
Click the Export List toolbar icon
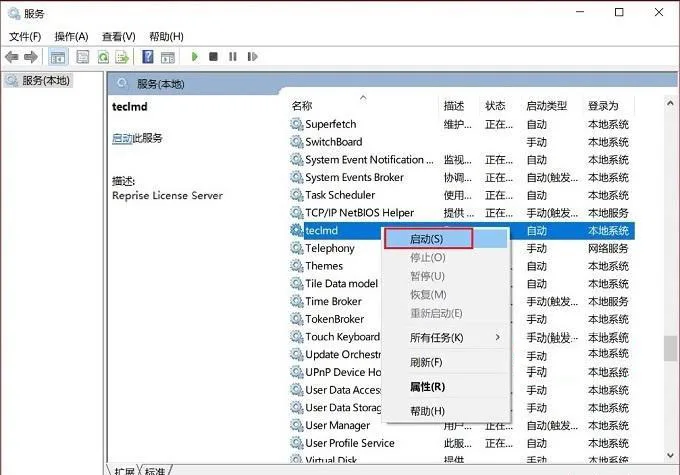click(x=122, y=57)
